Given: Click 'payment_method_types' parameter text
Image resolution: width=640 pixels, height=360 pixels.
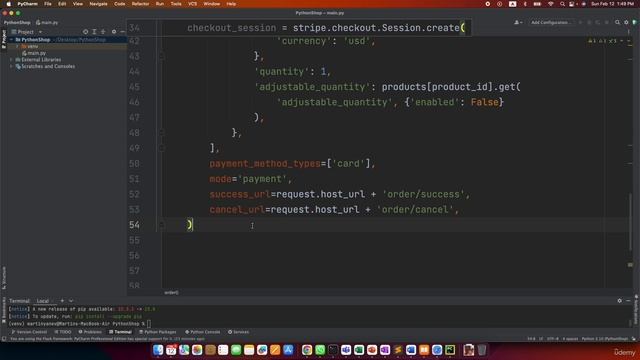Looking at the screenshot, I should tap(265, 164).
